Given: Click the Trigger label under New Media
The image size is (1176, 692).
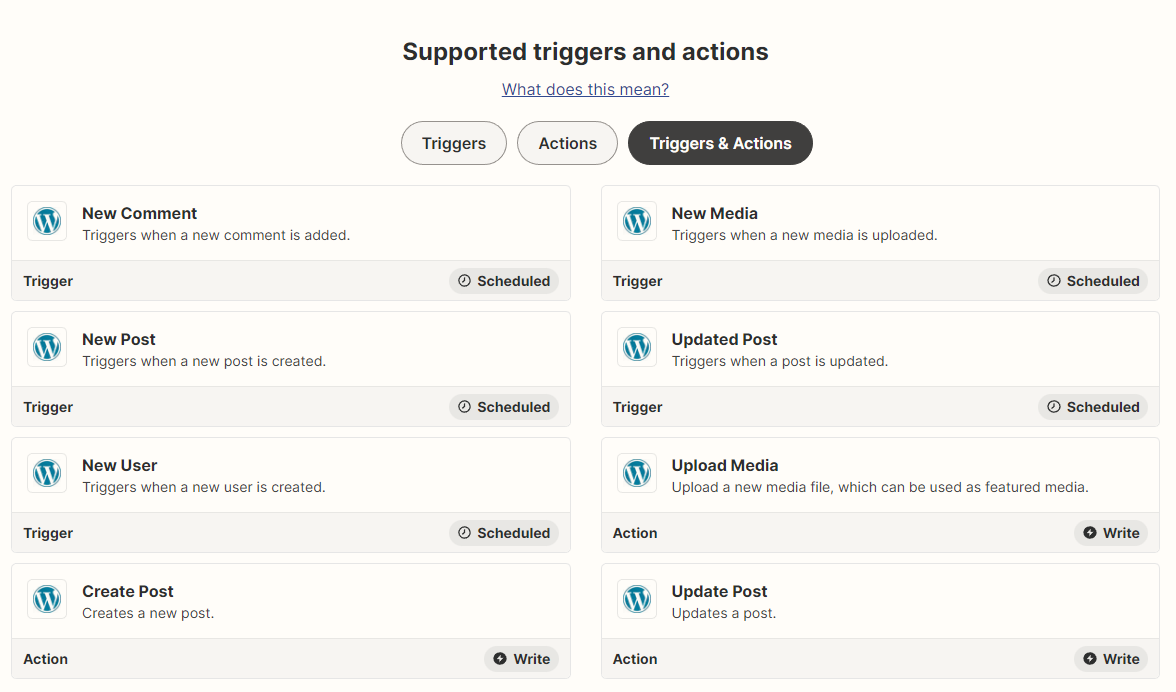Looking at the screenshot, I should pos(638,281).
